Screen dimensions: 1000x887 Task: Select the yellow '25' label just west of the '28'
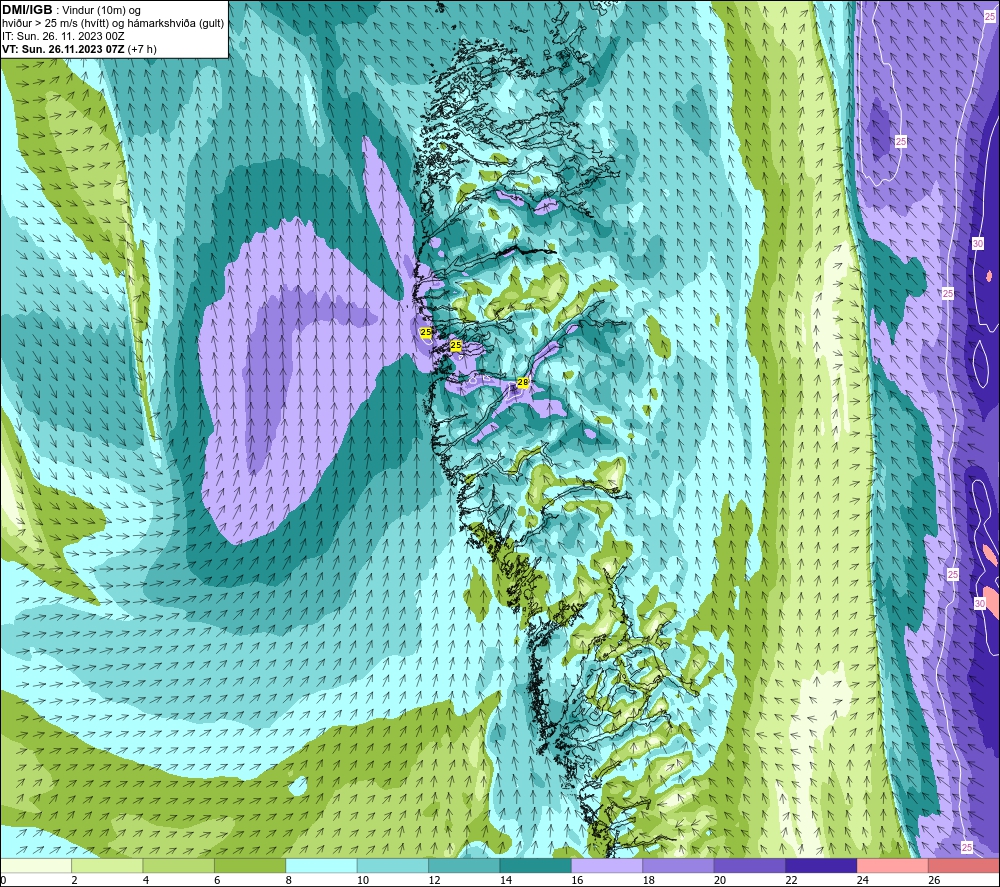pos(456,345)
